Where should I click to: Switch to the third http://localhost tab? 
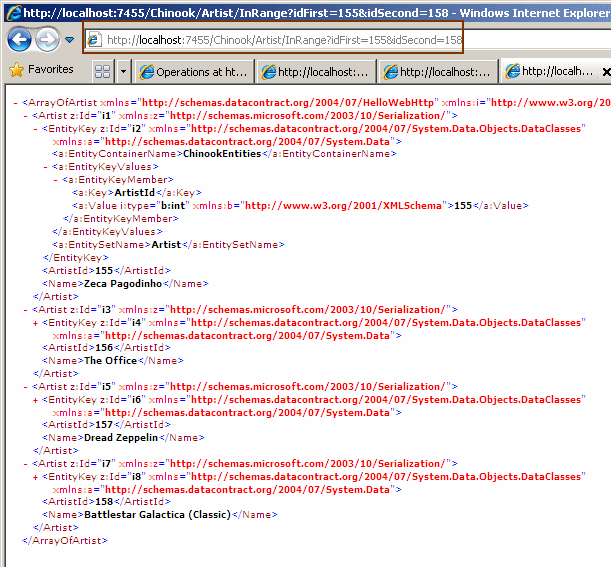tap(437, 72)
